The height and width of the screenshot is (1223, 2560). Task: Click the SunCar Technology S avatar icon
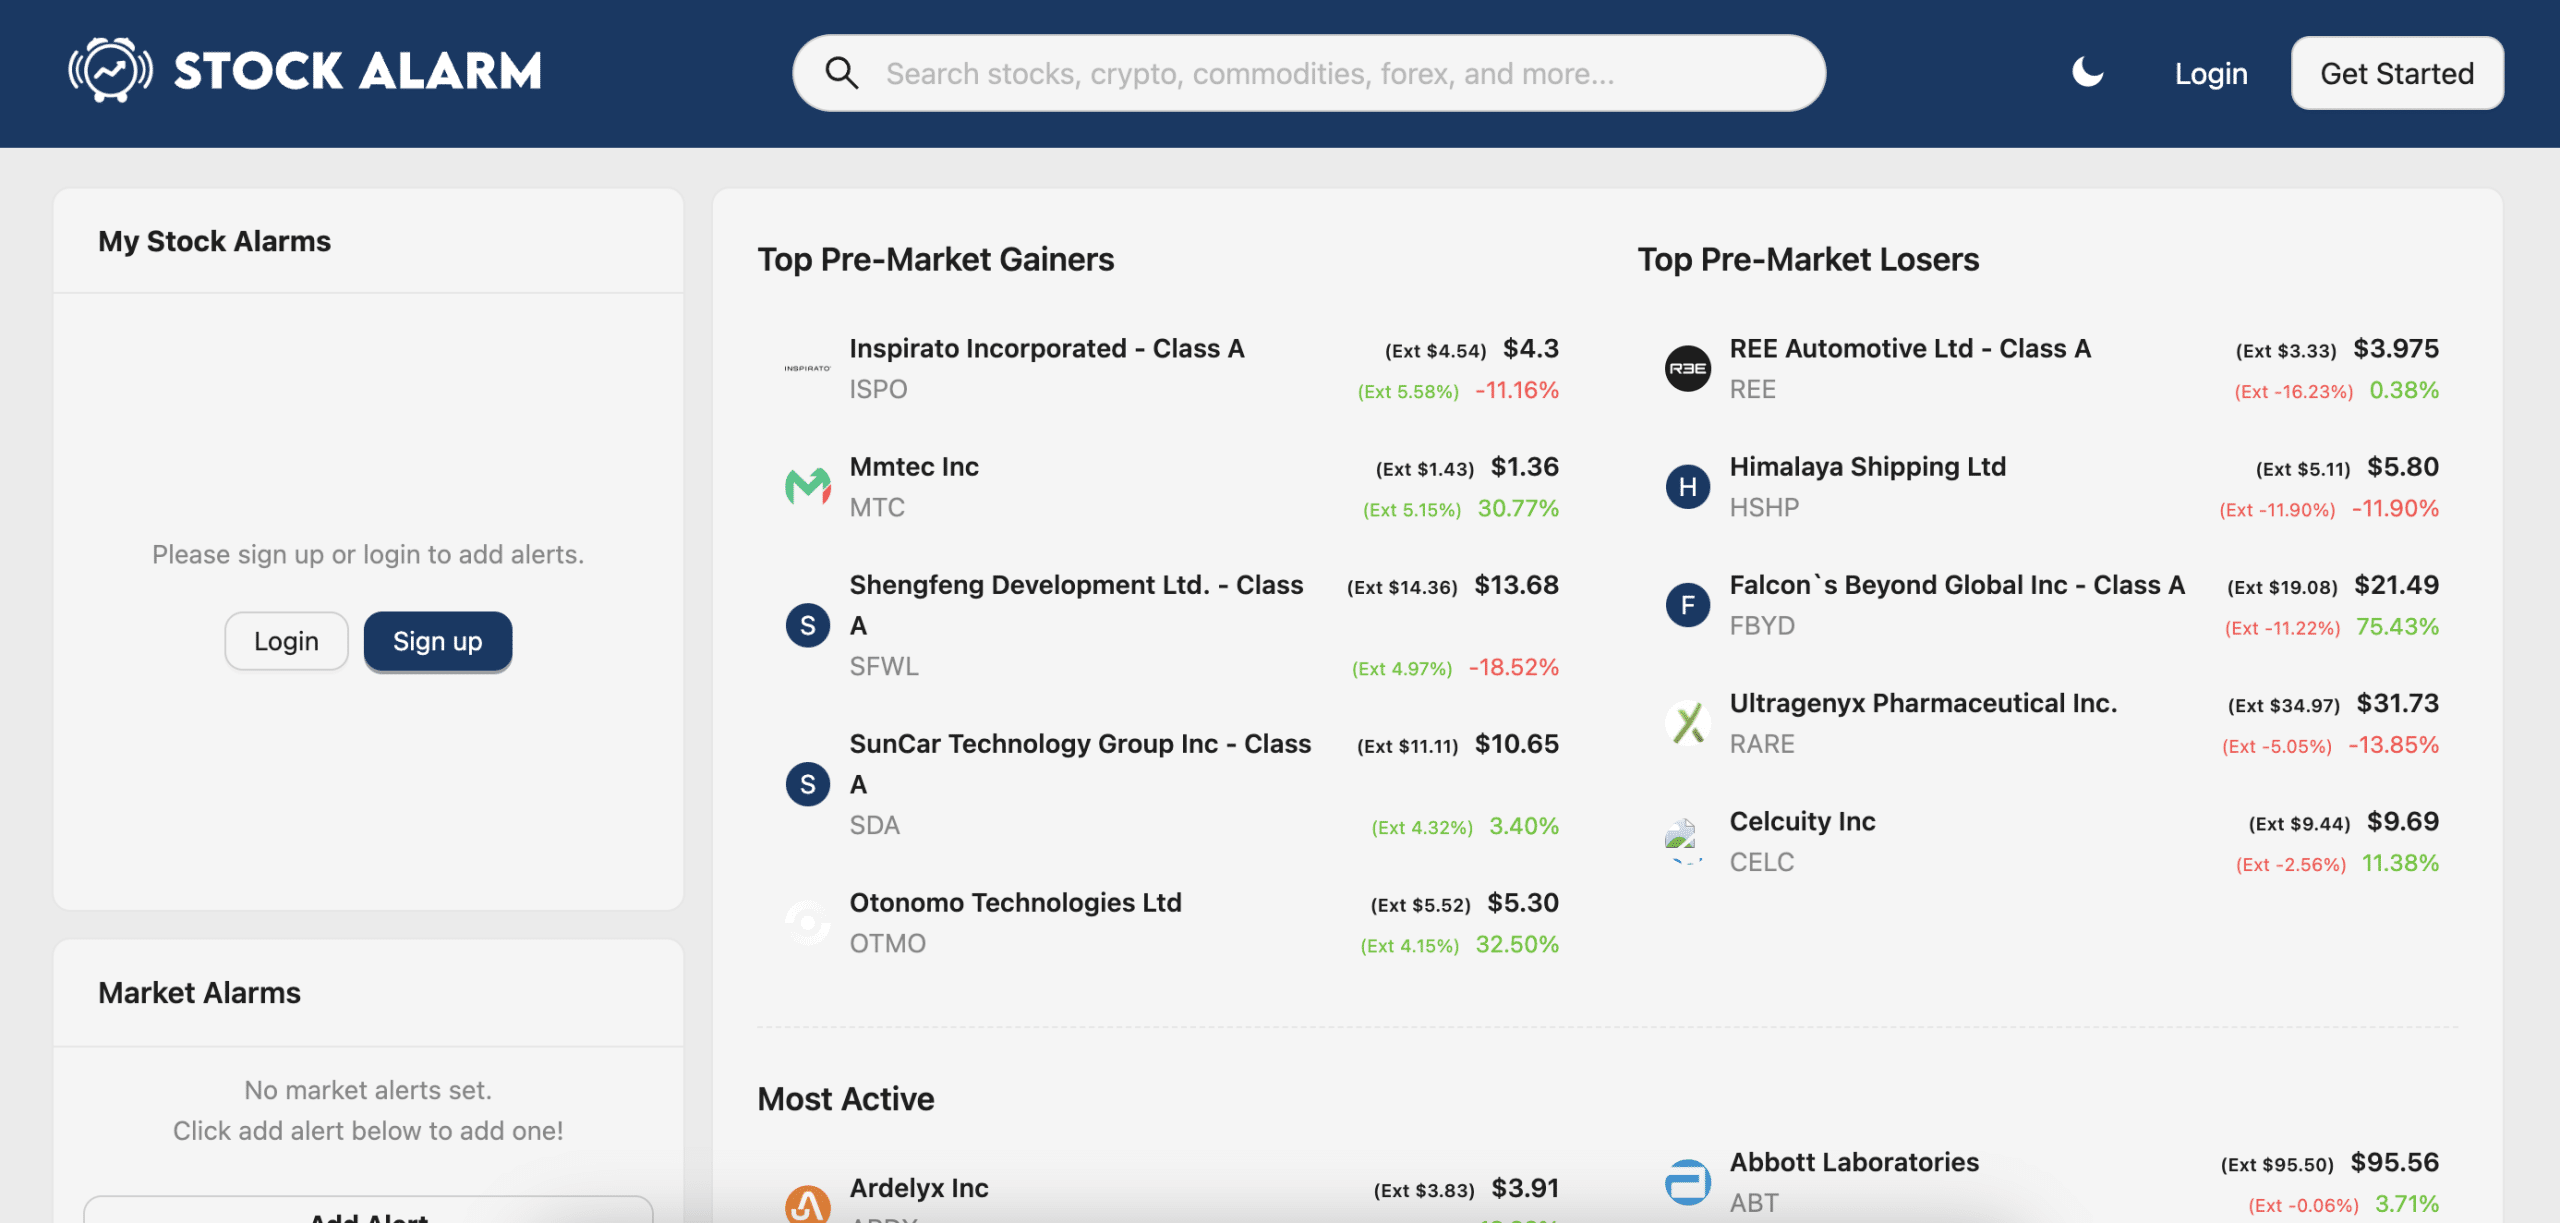807,785
